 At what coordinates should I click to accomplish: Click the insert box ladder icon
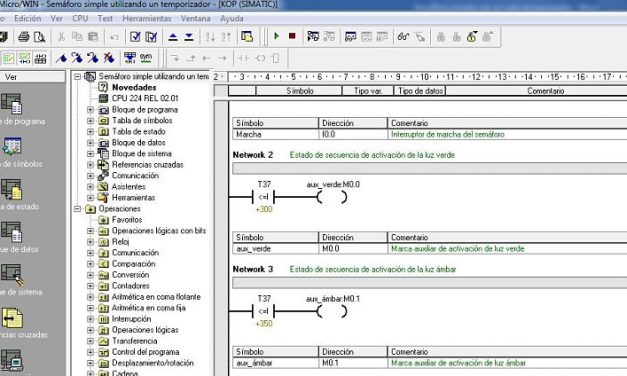coord(276,58)
